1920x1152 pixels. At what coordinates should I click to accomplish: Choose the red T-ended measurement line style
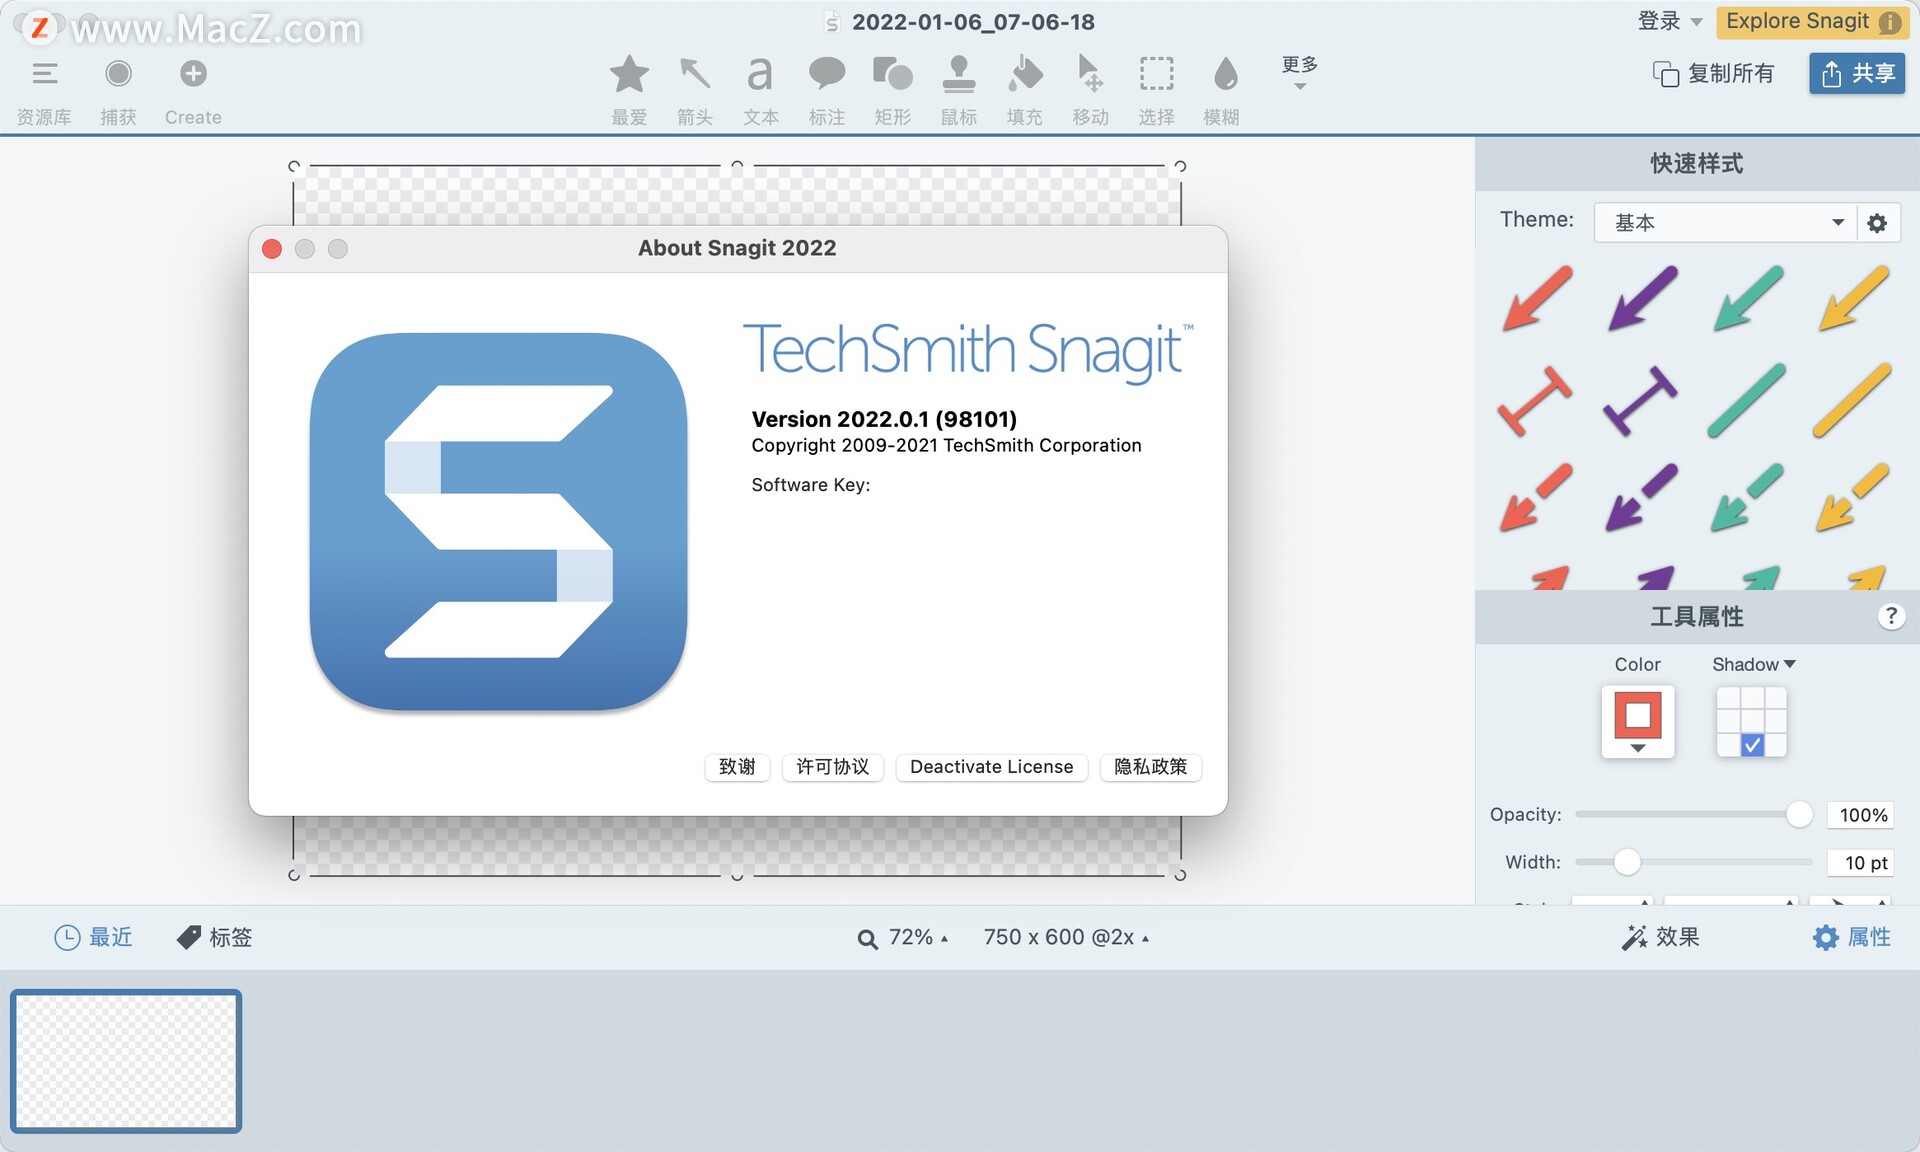tap(1535, 400)
